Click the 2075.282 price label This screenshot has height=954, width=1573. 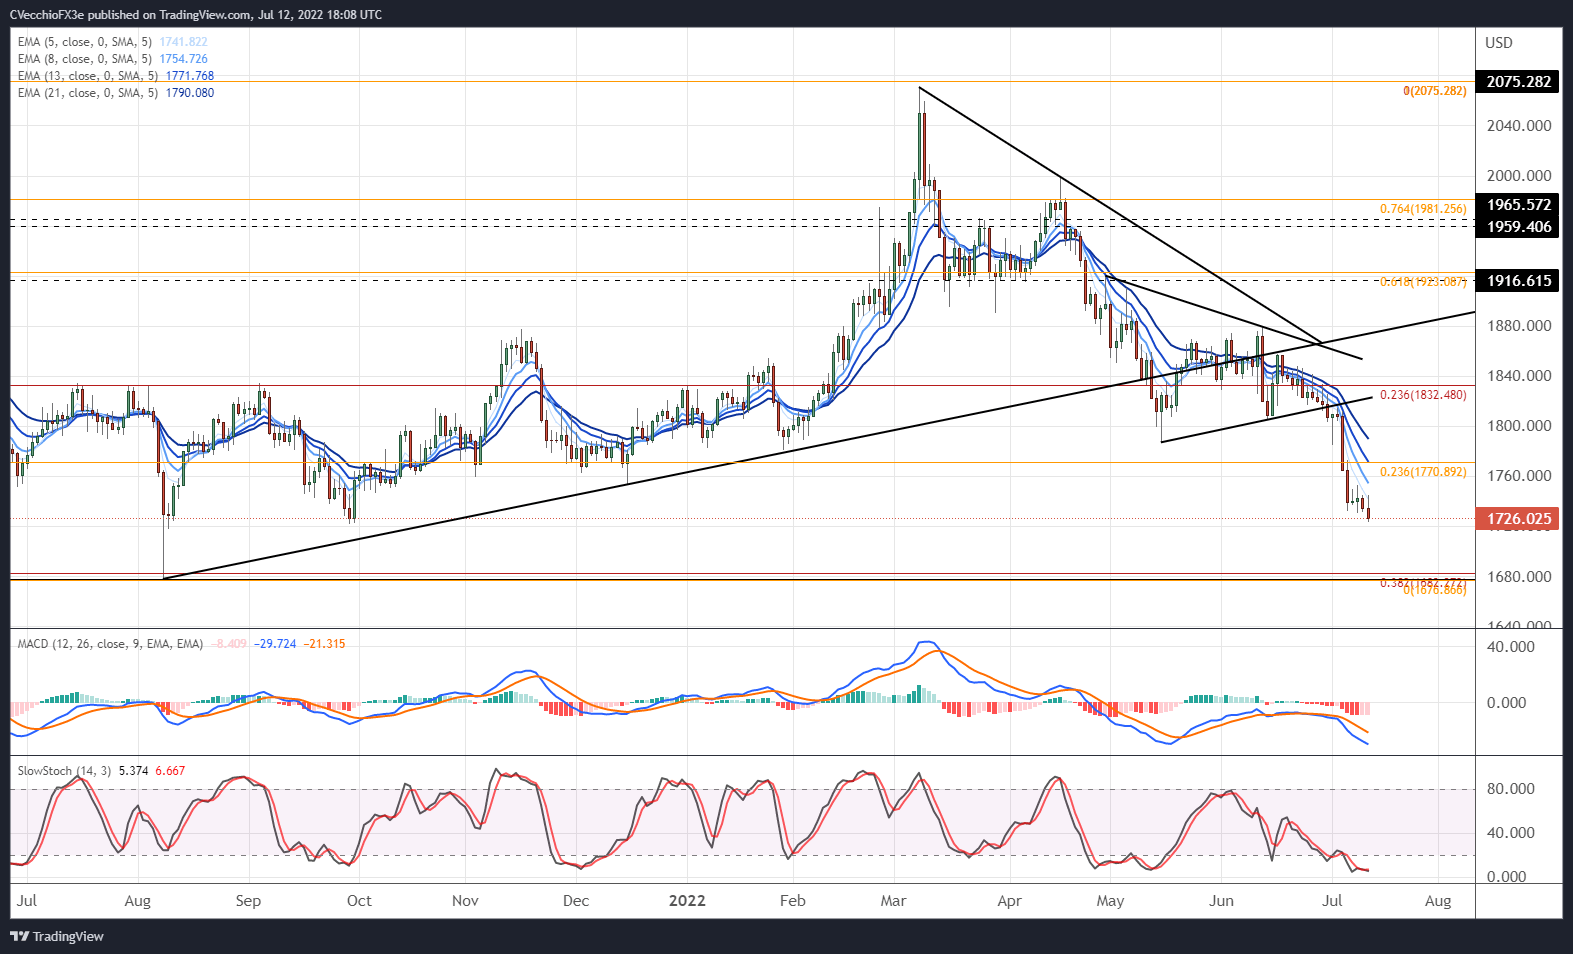1518,82
